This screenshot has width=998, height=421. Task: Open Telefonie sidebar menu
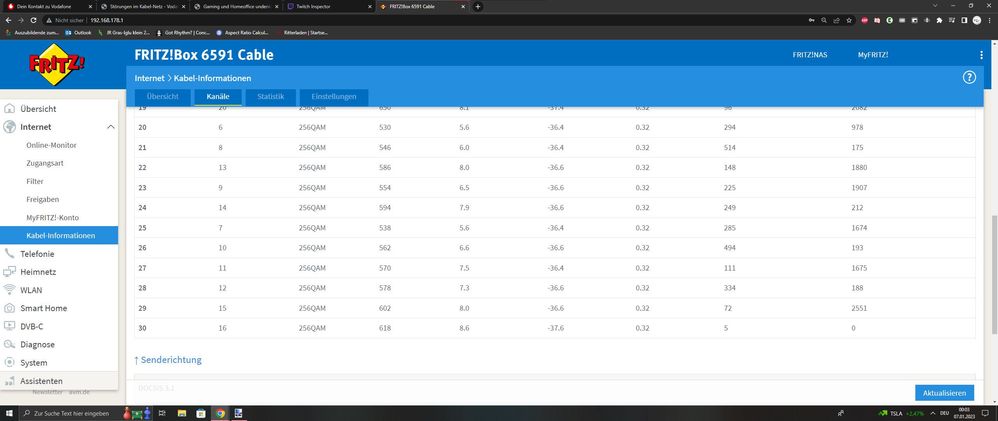click(x=59, y=253)
